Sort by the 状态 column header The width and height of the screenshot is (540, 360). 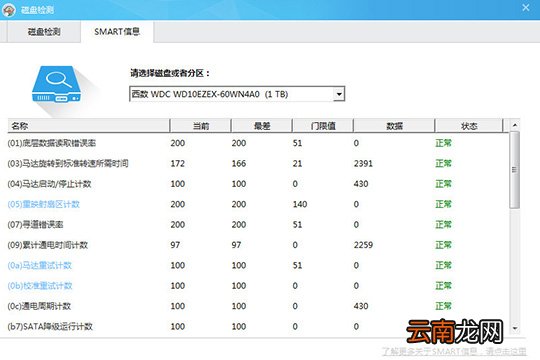click(x=469, y=126)
